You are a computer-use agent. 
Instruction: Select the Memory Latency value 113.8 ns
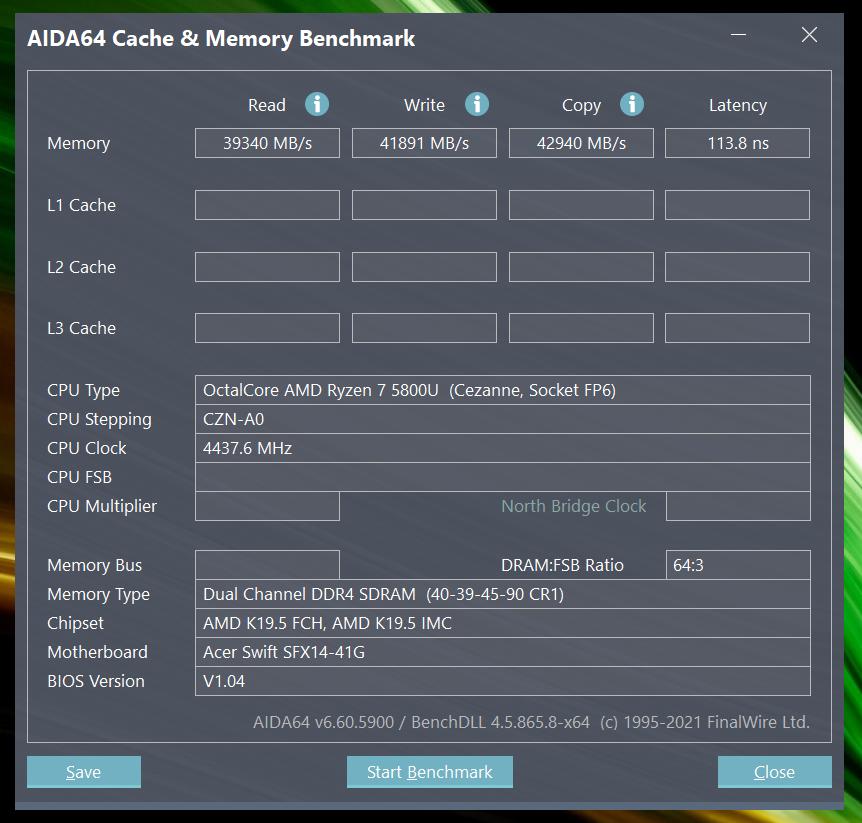737,142
